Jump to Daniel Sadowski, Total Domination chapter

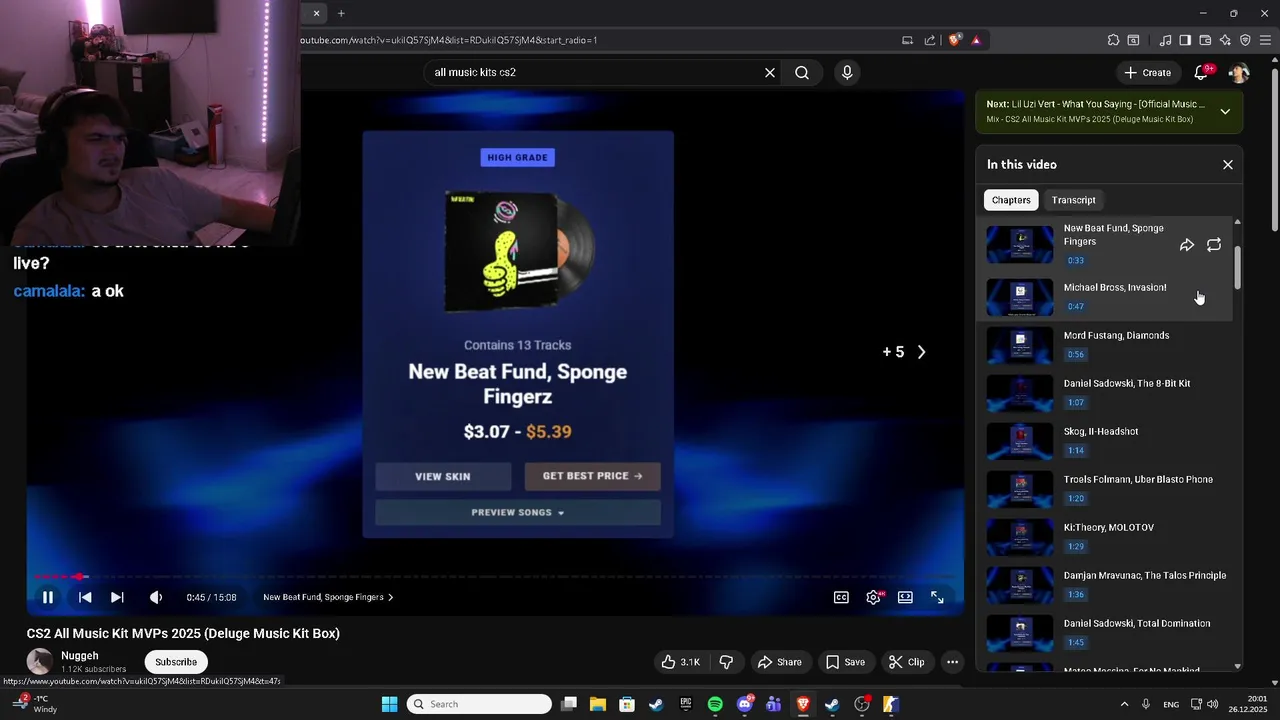coord(1105,633)
